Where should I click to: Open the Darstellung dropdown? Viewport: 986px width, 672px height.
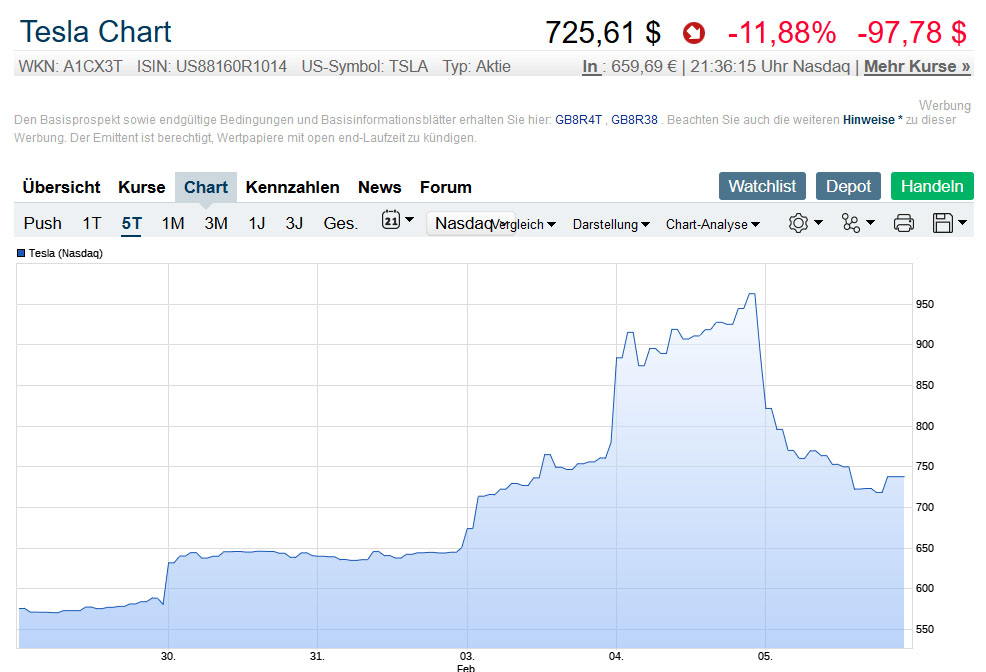(x=611, y=224)
